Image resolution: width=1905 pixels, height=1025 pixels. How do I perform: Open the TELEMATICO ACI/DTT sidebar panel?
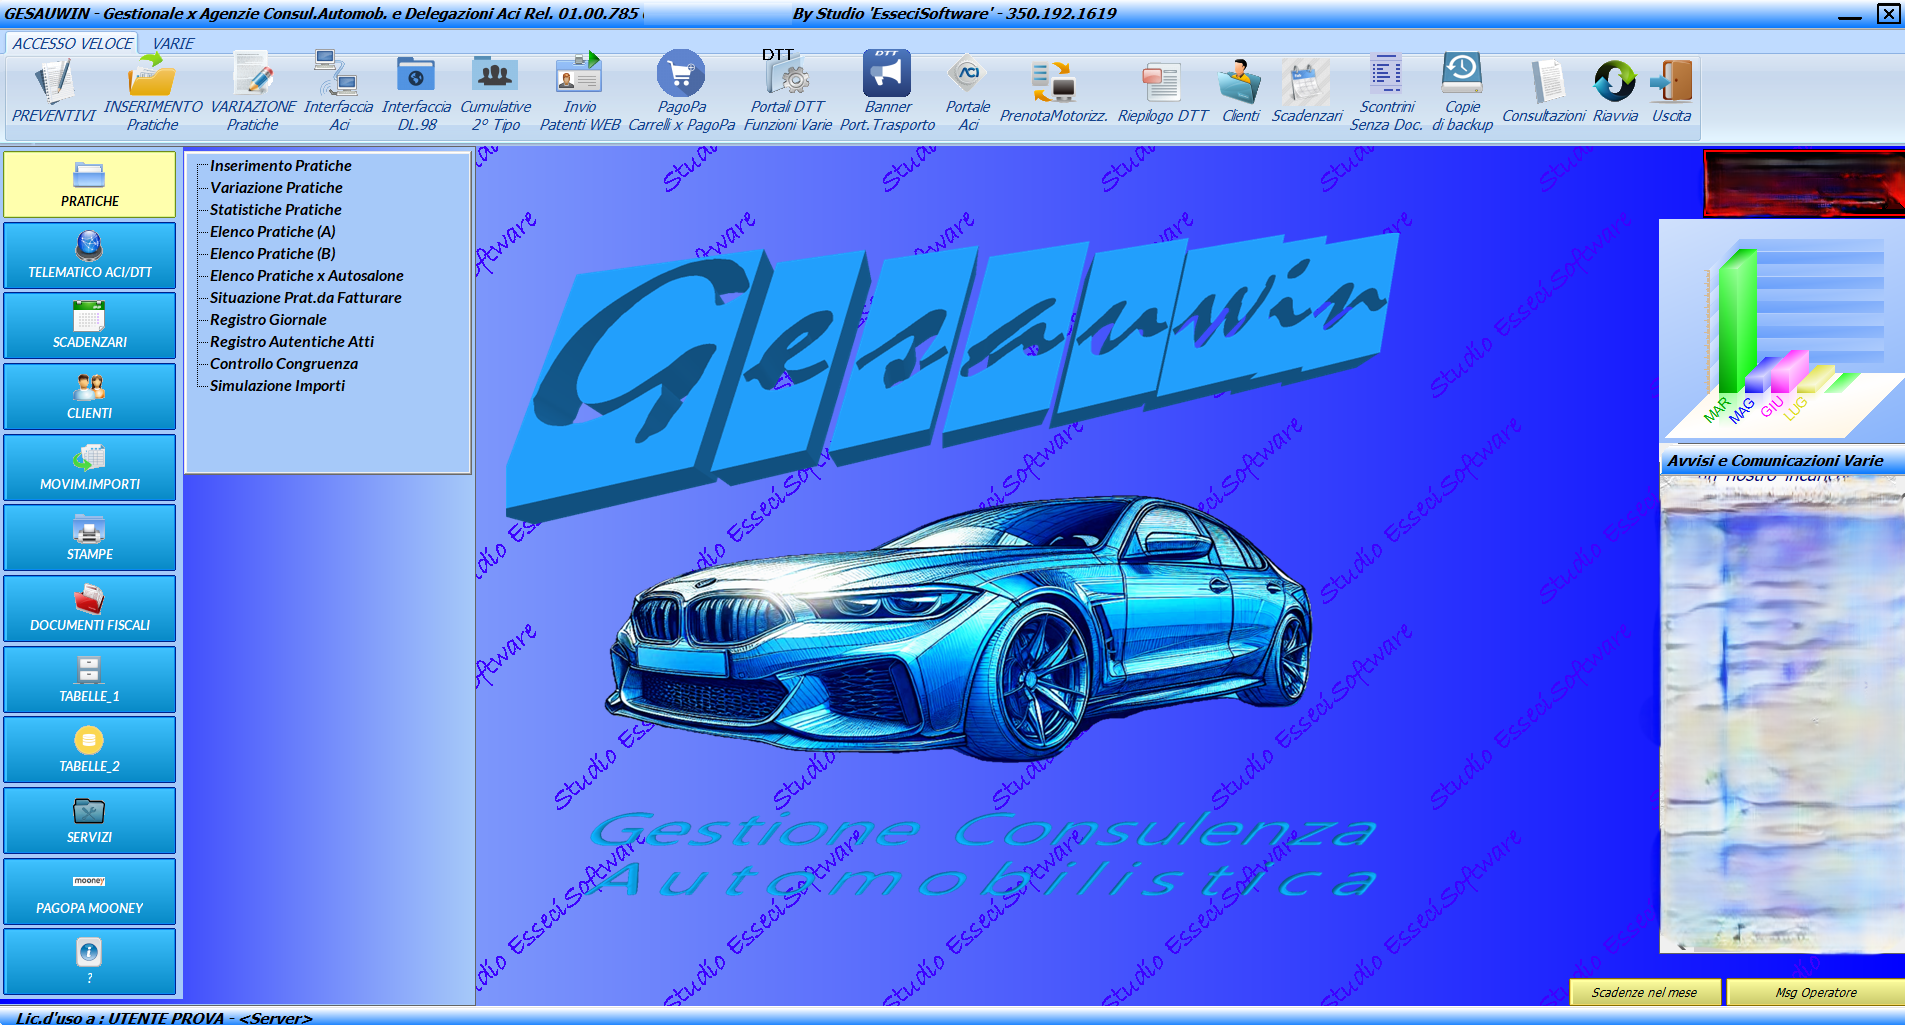[90, 255]
